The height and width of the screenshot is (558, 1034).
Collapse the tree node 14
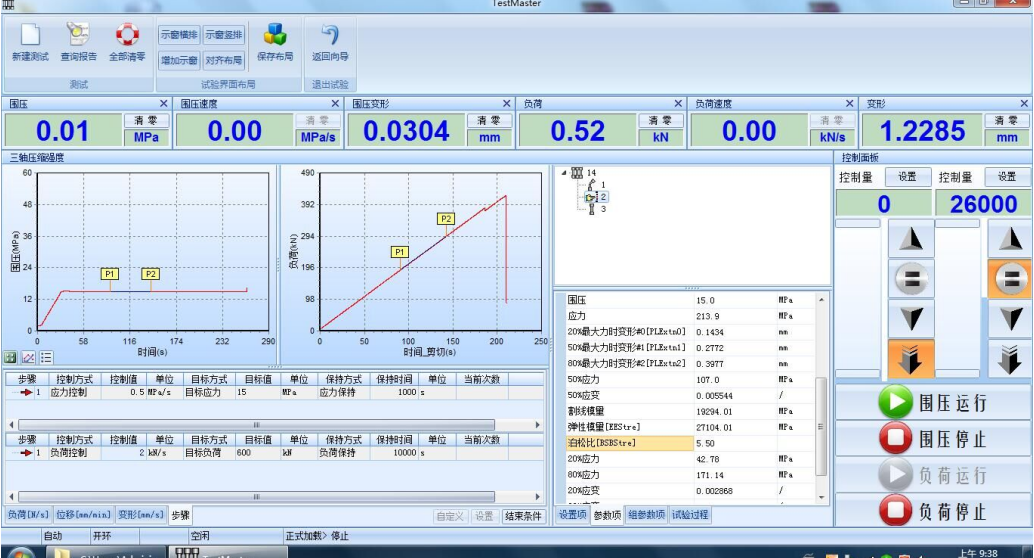pos(563,173)
